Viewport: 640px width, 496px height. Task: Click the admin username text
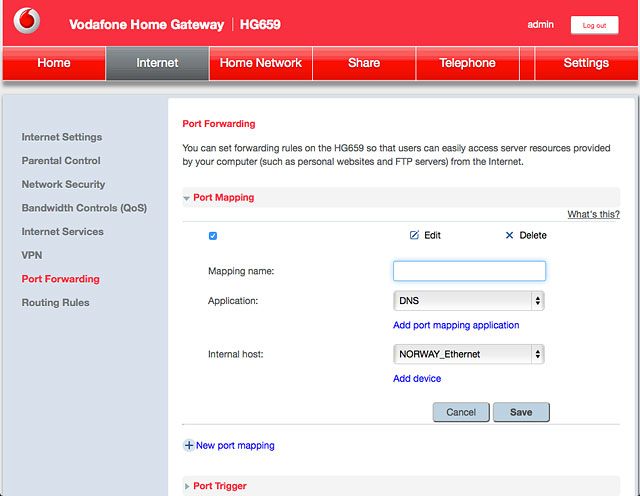click(x=540, y=25)
